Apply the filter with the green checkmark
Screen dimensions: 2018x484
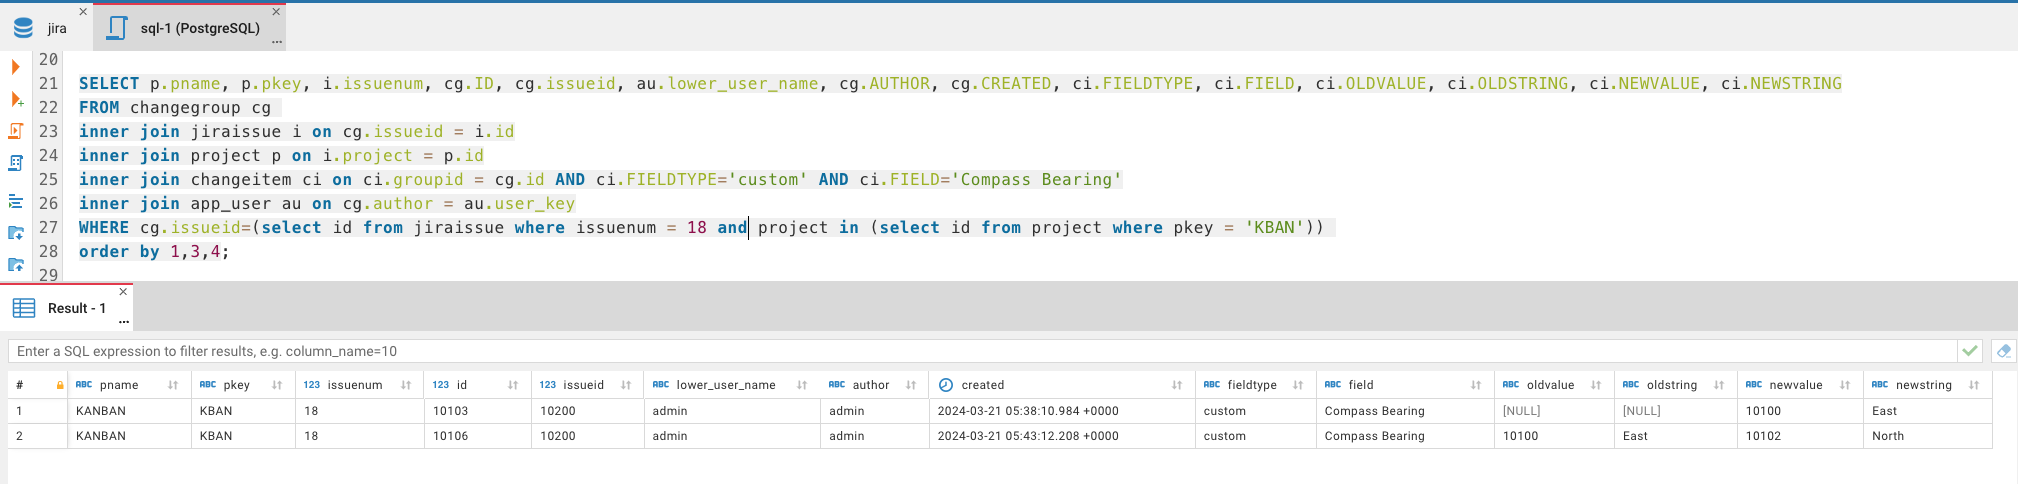tap(1969, 351)
